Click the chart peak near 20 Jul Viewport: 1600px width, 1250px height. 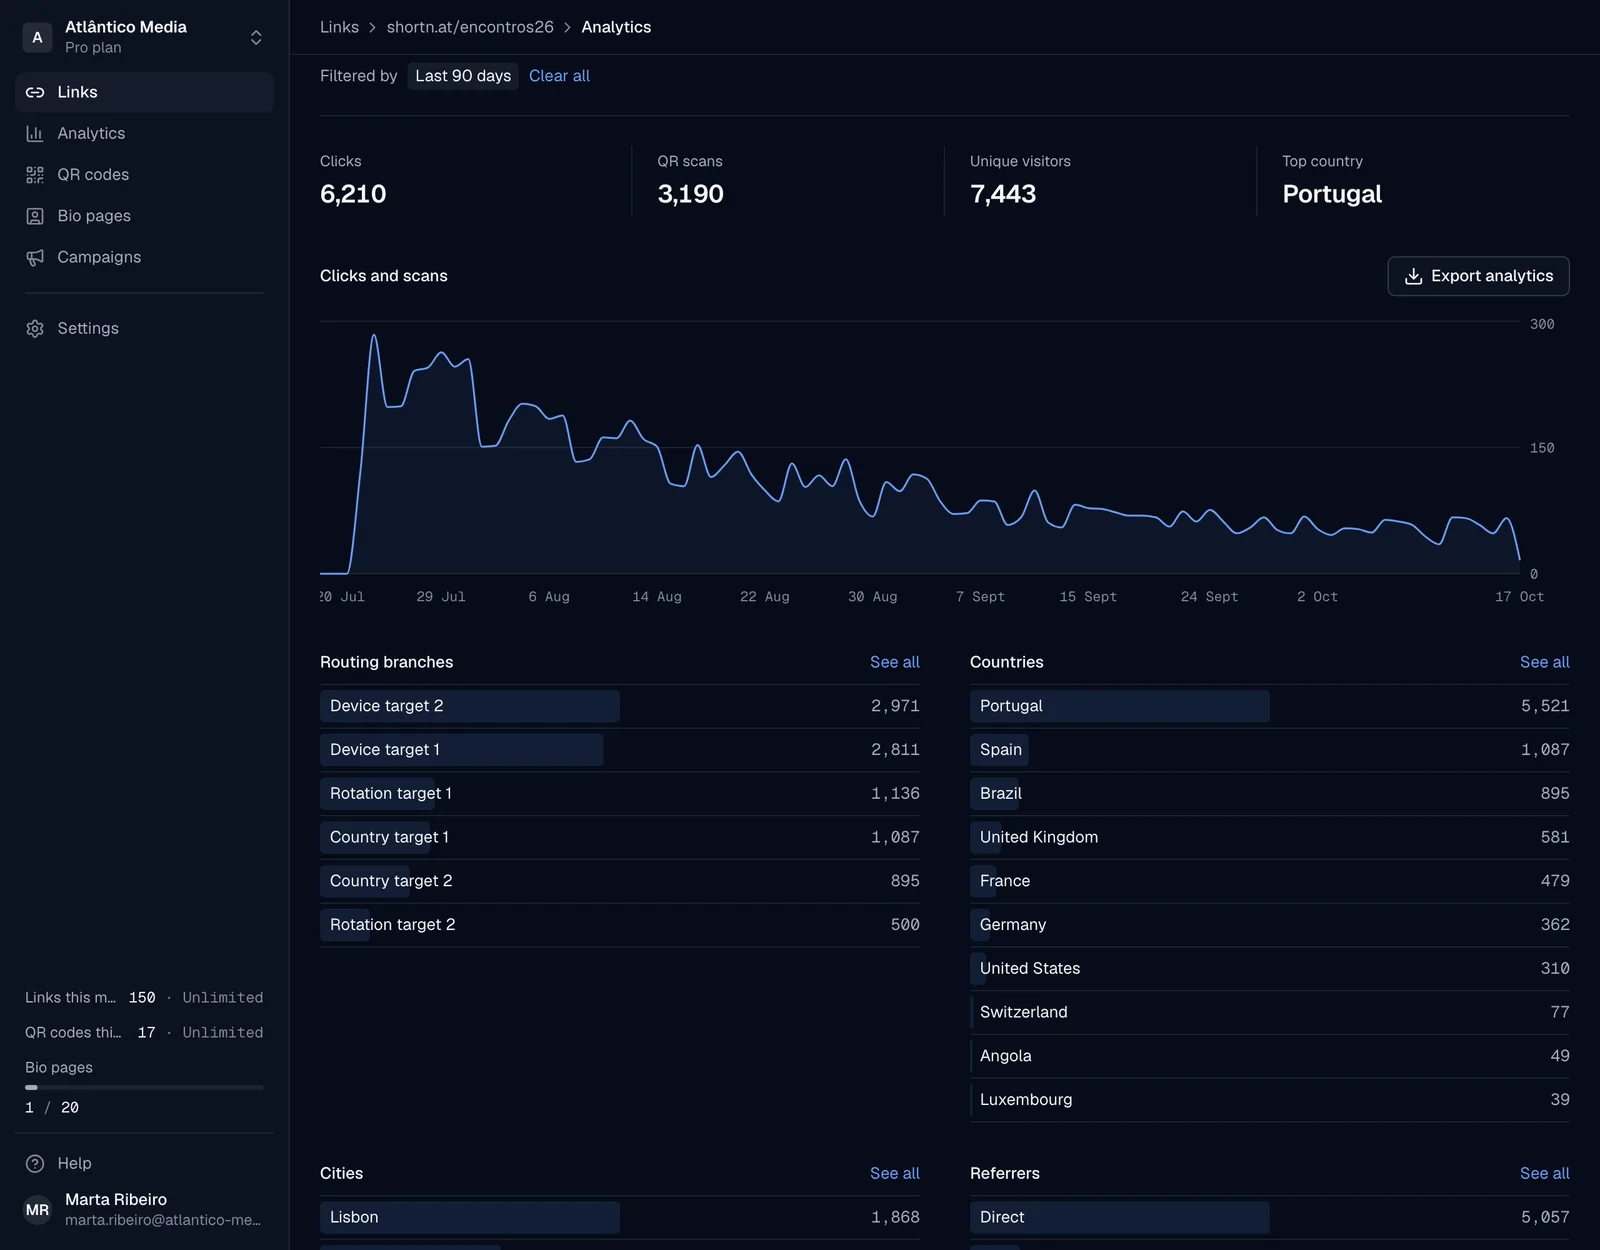point(374,336)
